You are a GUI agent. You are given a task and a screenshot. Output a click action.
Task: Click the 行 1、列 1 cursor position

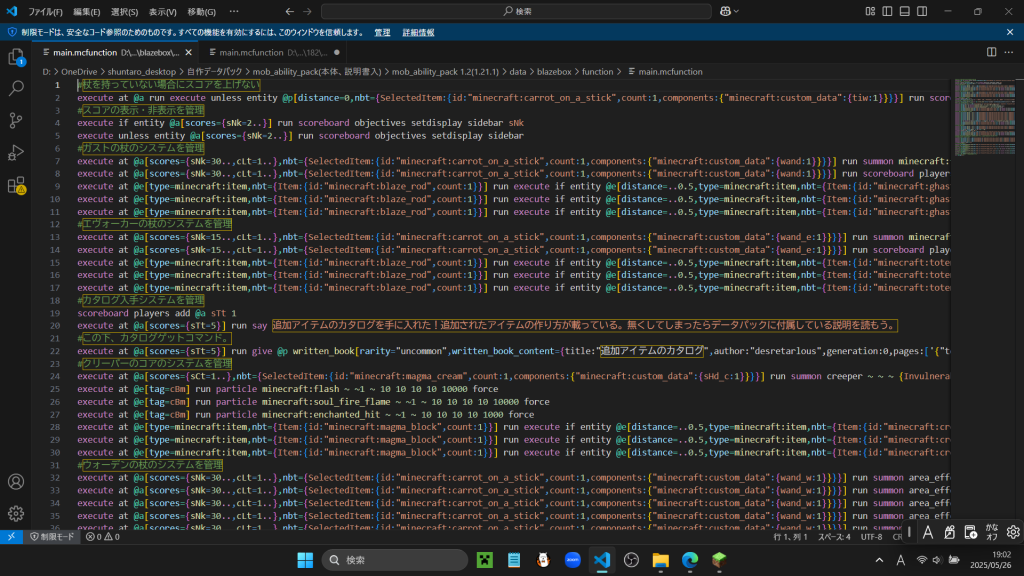(x=790, y=537)
